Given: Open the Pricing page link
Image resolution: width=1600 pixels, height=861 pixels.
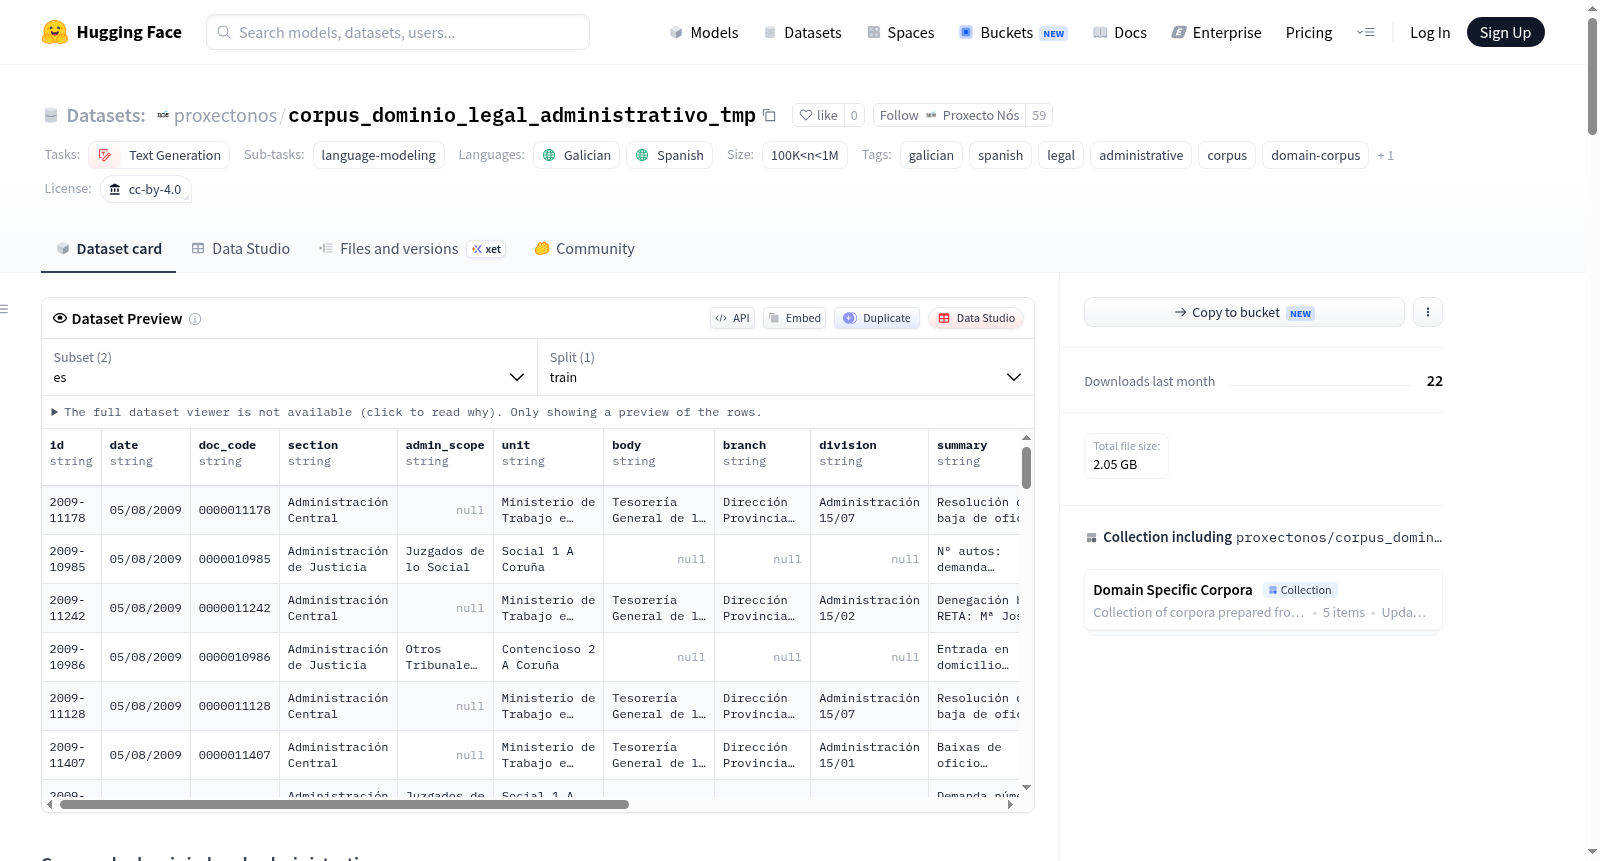Looking at the screenshot, I should pyautogui.click(x=1308, y=32).
